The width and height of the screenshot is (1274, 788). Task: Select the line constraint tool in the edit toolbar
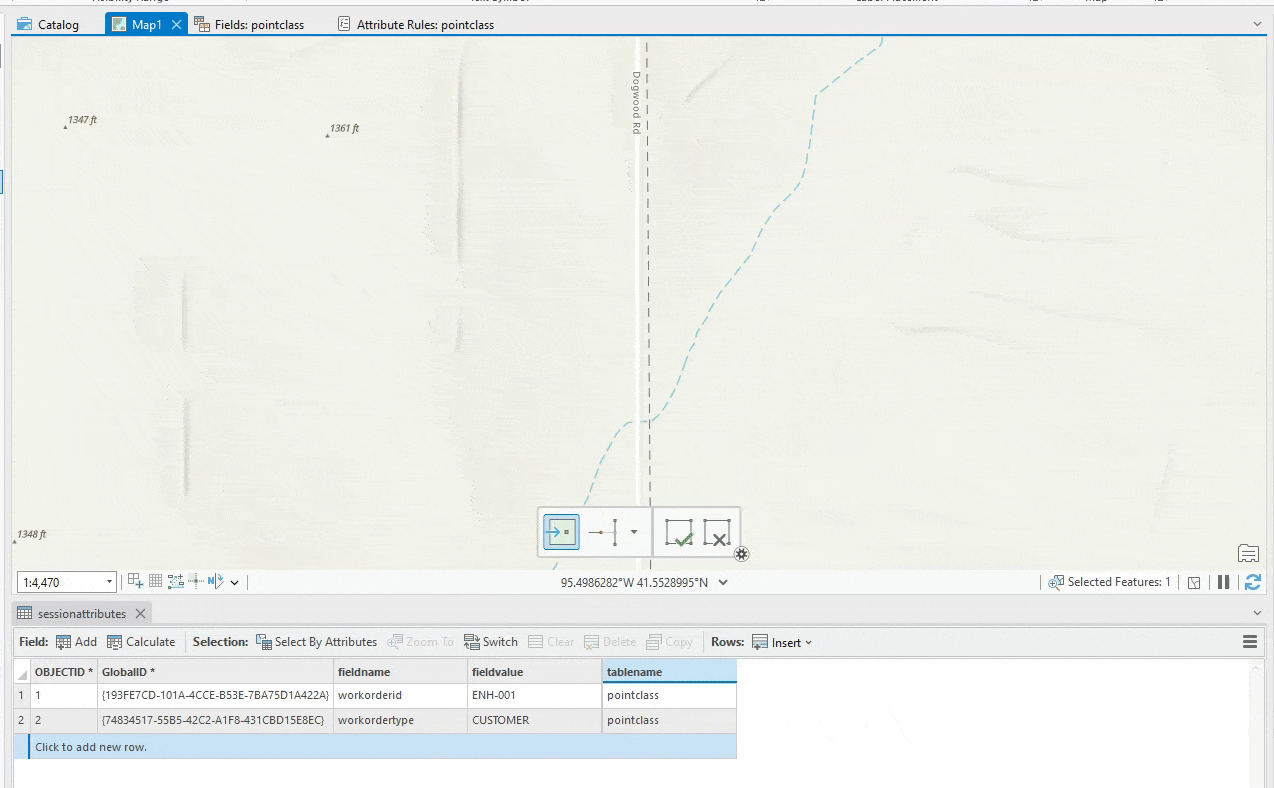603,532
